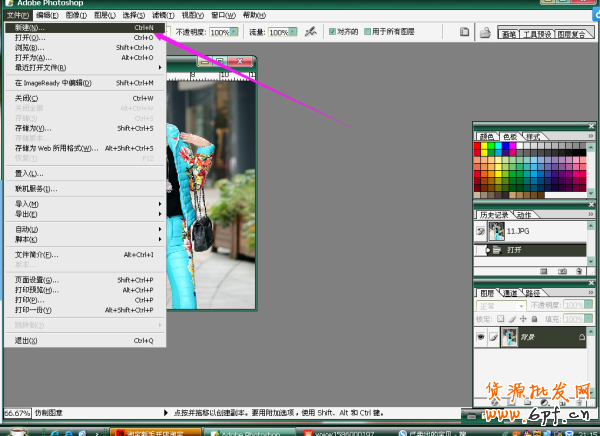The width and height of the screenshot is (600, 436).
Task: Switch to the 通道 (Channels) tab
Action: tap(511, 292)
